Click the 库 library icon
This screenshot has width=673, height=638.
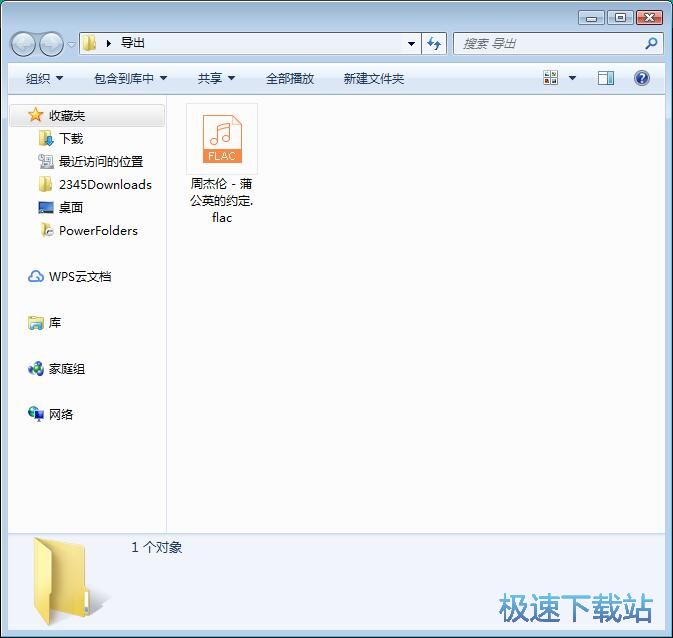coord(36,322)
